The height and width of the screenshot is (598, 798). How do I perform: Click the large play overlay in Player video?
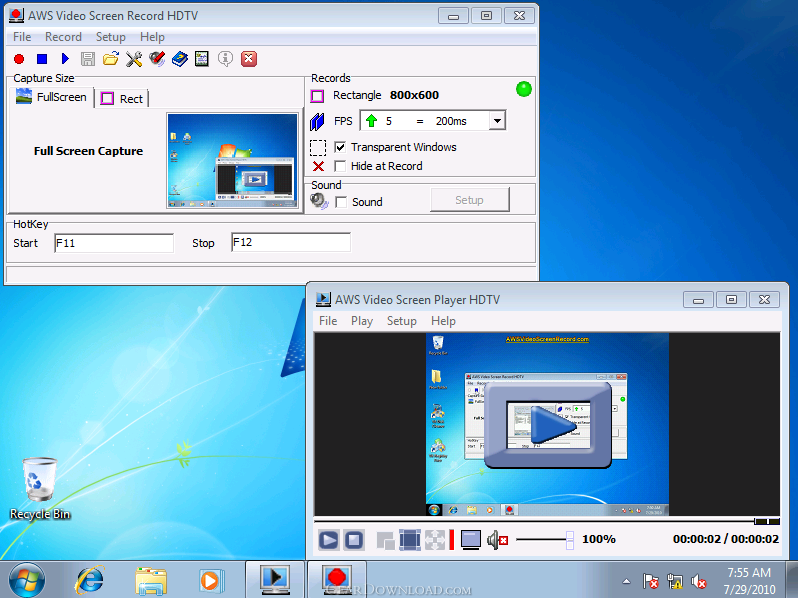548,425
